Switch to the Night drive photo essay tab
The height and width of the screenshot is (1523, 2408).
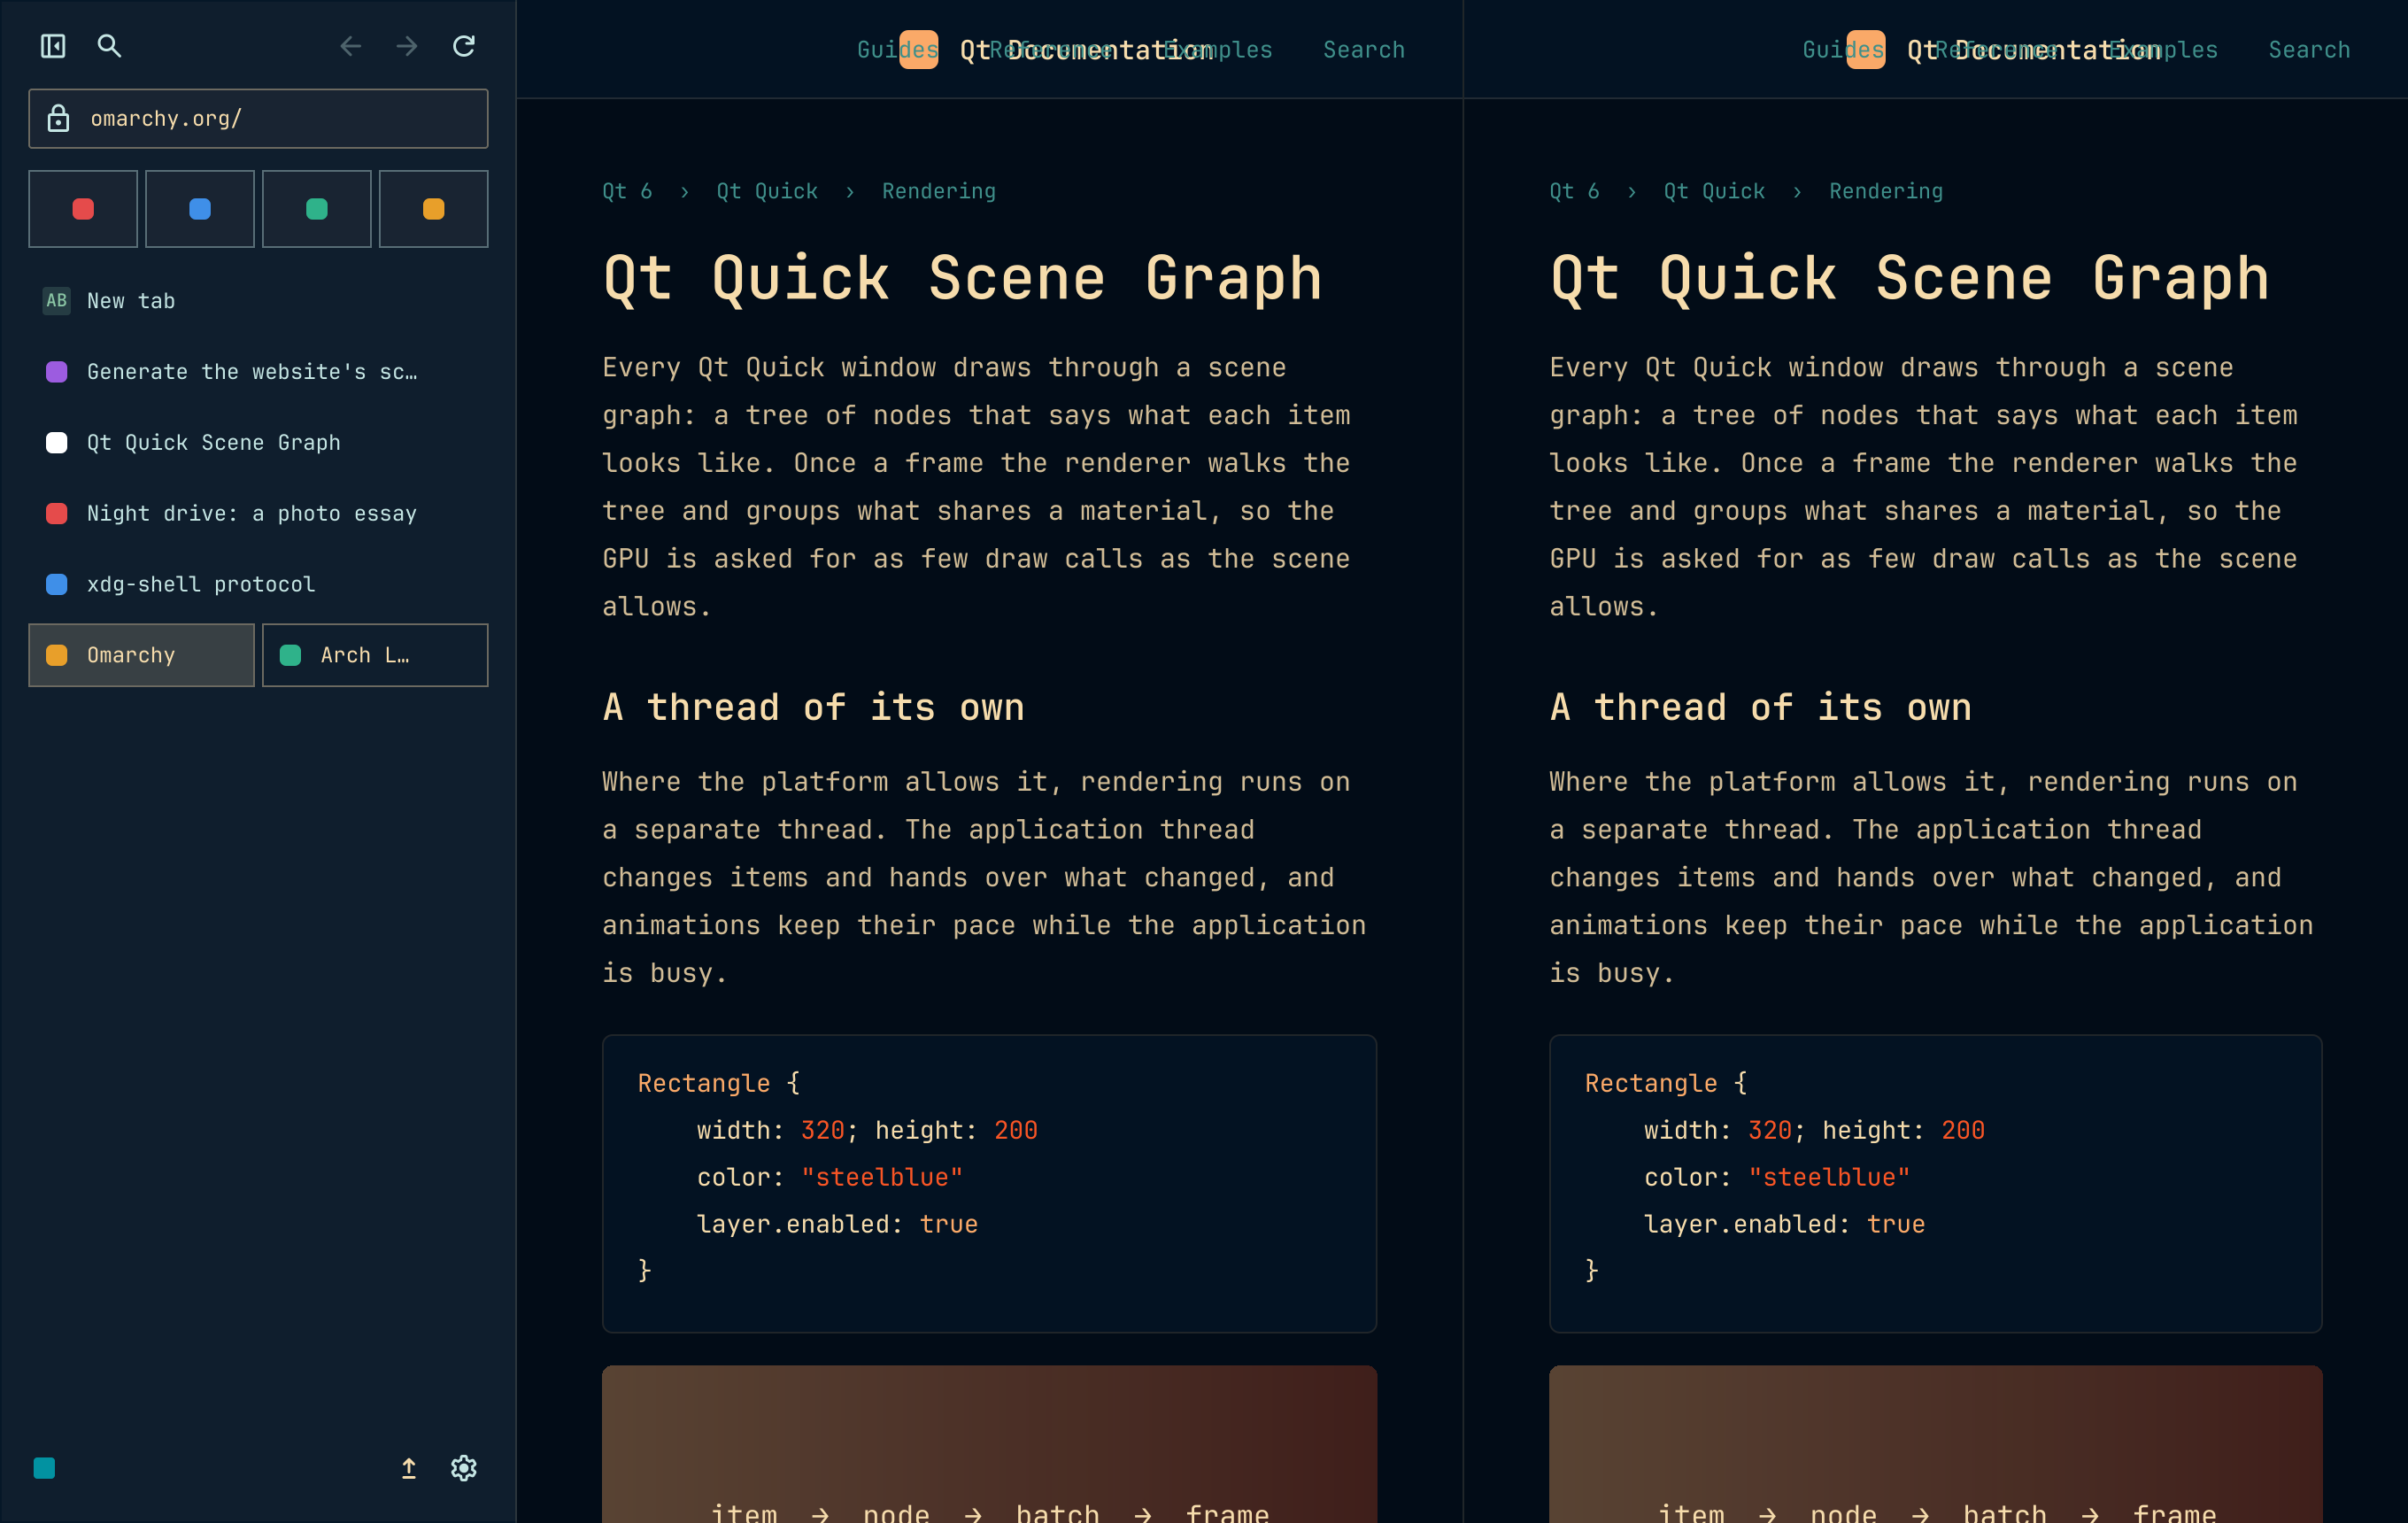[258, 513]
